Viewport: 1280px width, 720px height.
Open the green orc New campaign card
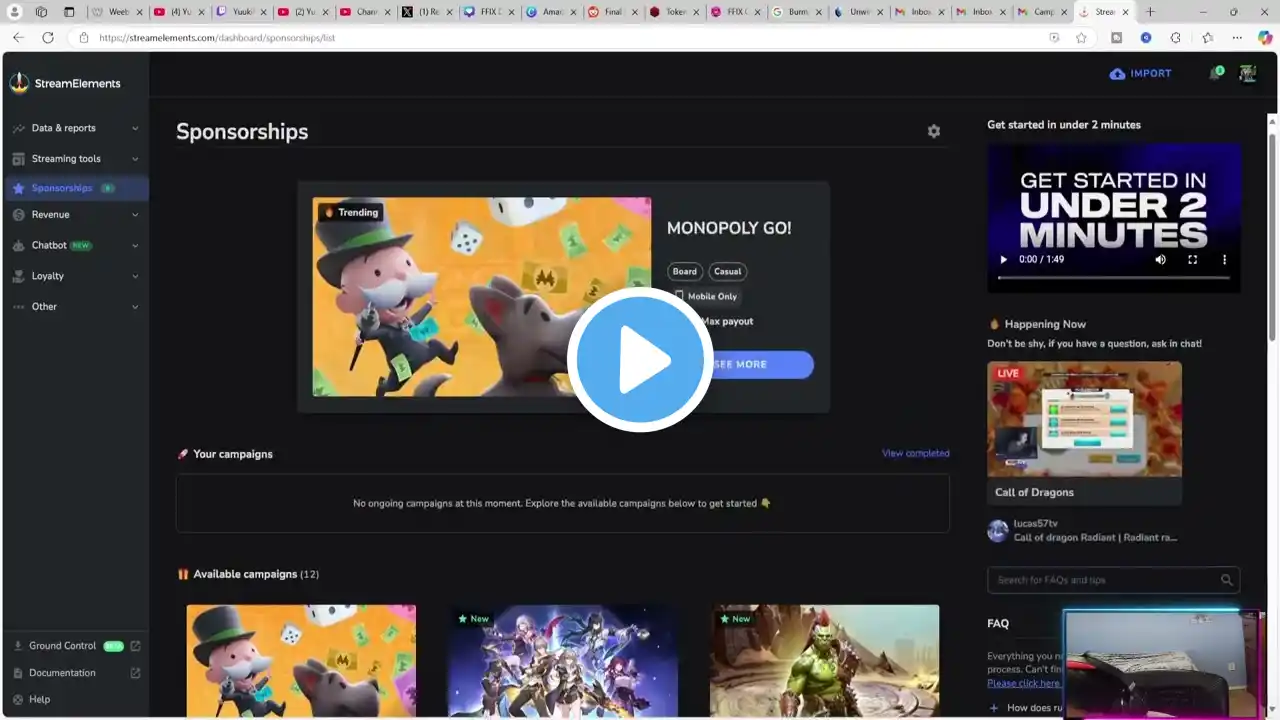click(825, 661)
